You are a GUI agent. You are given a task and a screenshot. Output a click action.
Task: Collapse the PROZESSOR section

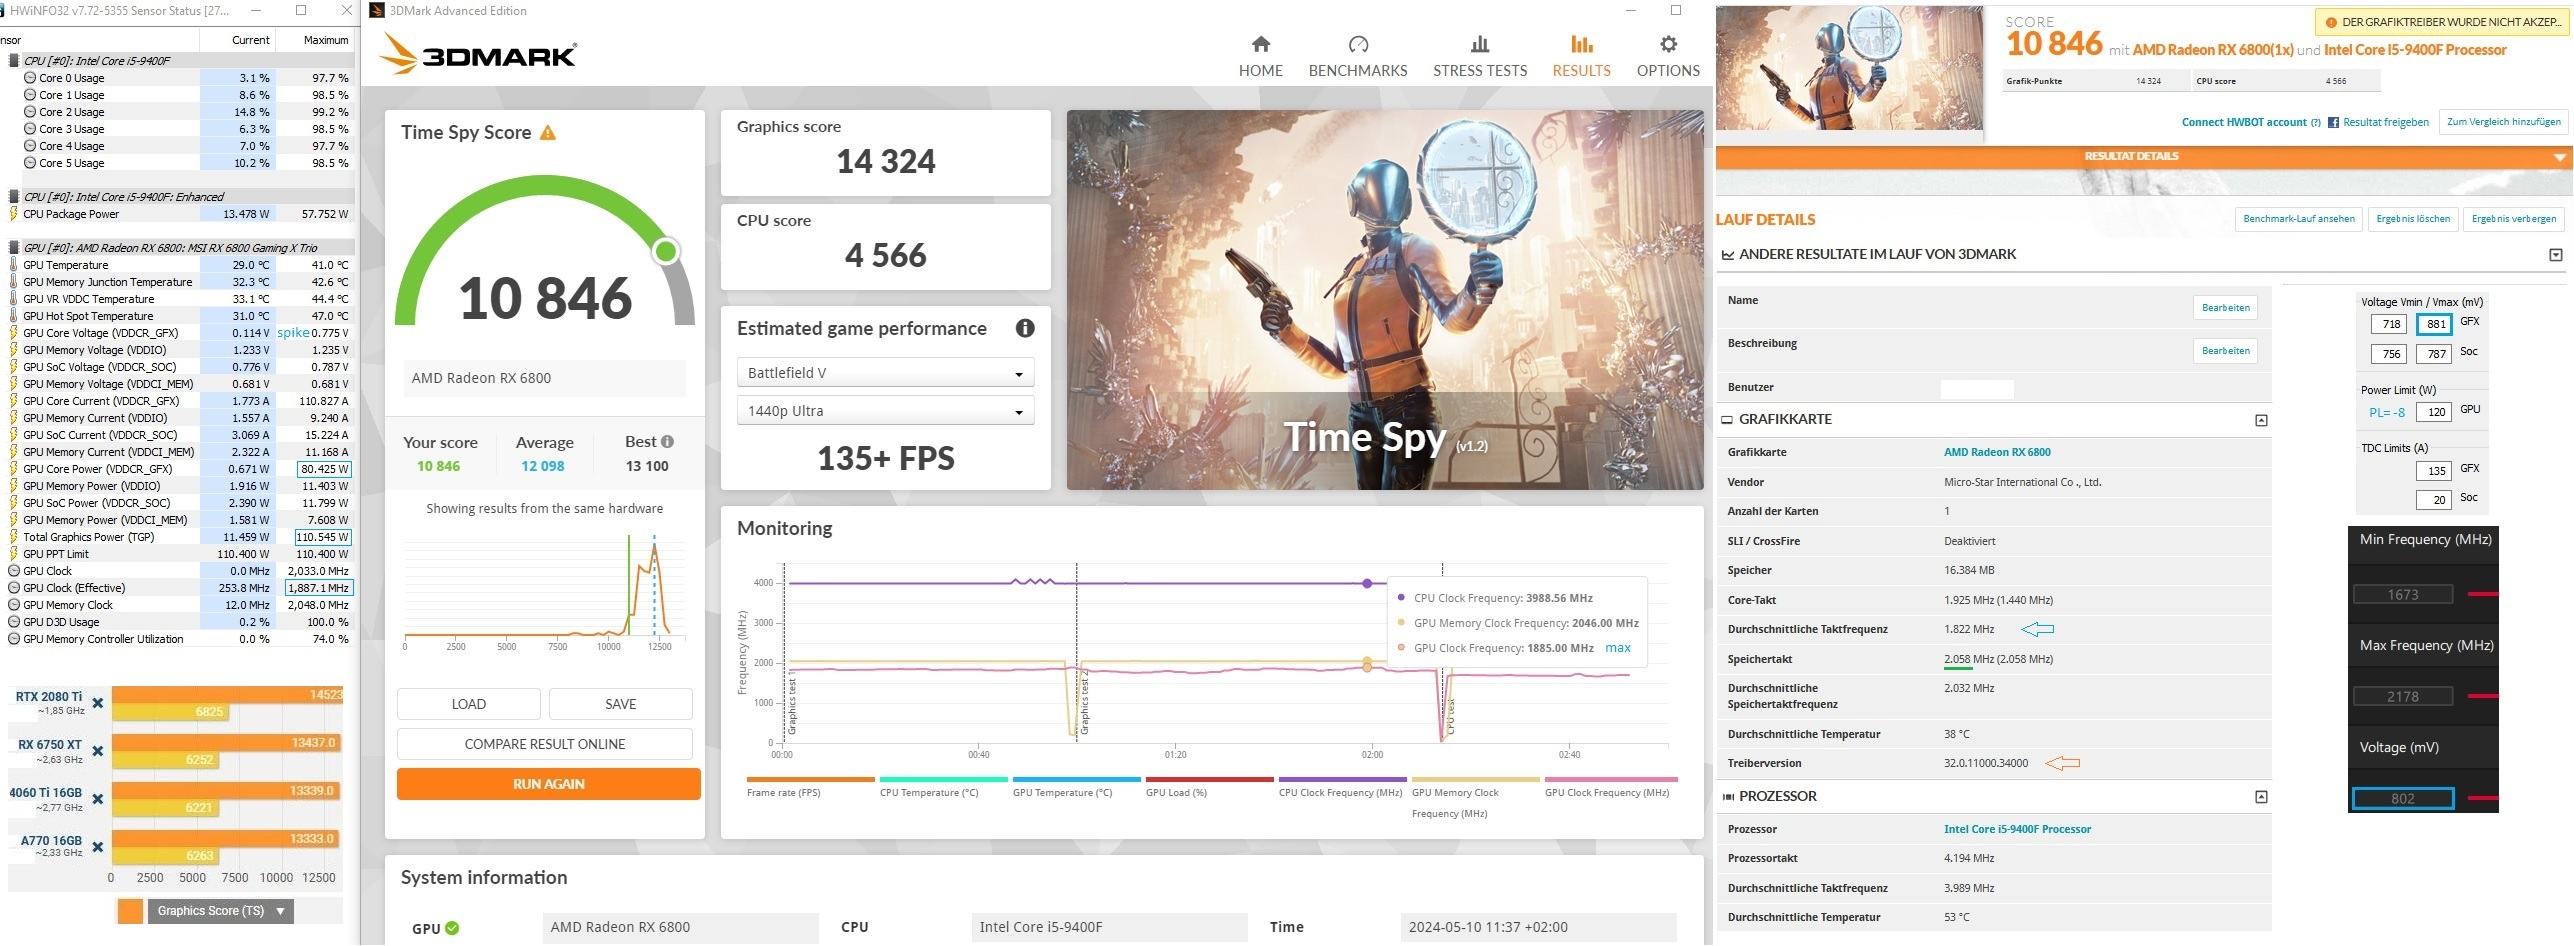pyautogui.click(x=2261, y=797)
